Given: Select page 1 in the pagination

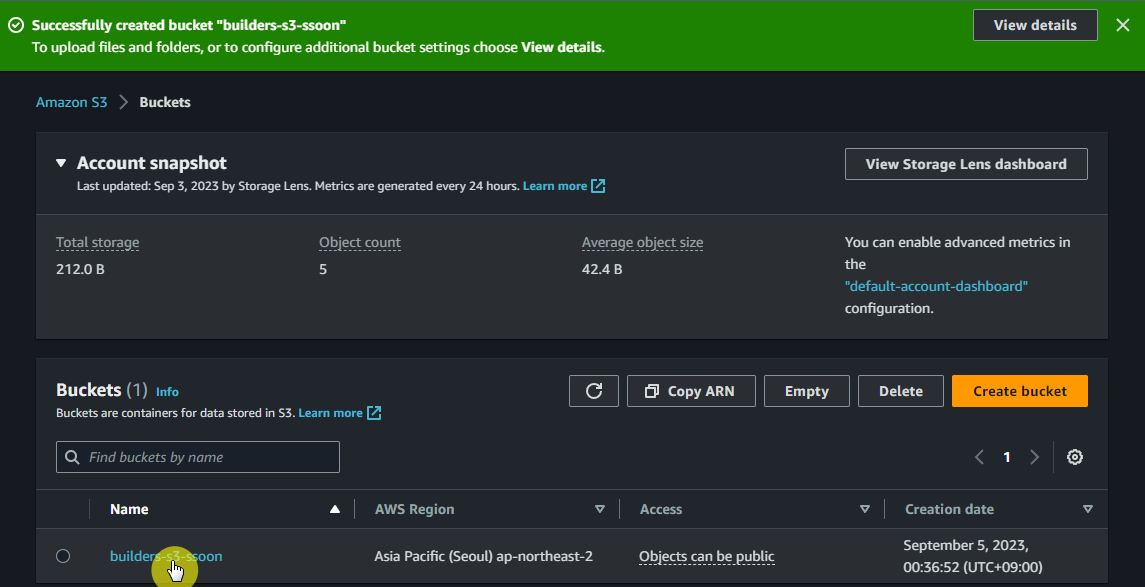Looking at the screenshot, I should 1007,457.
